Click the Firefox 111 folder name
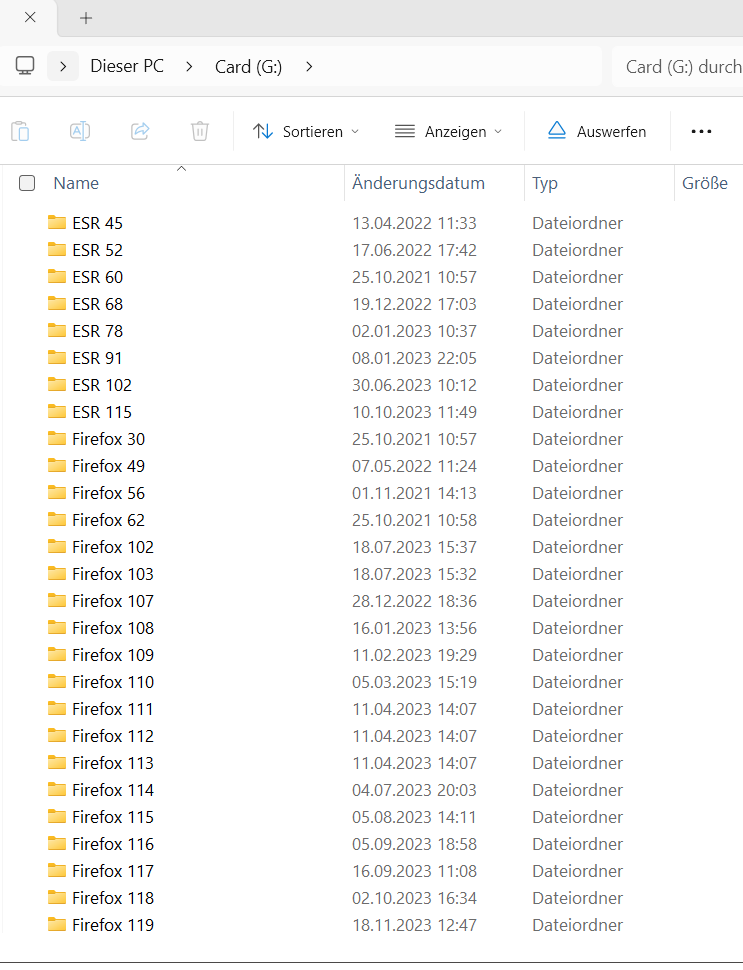 (112, 709)
